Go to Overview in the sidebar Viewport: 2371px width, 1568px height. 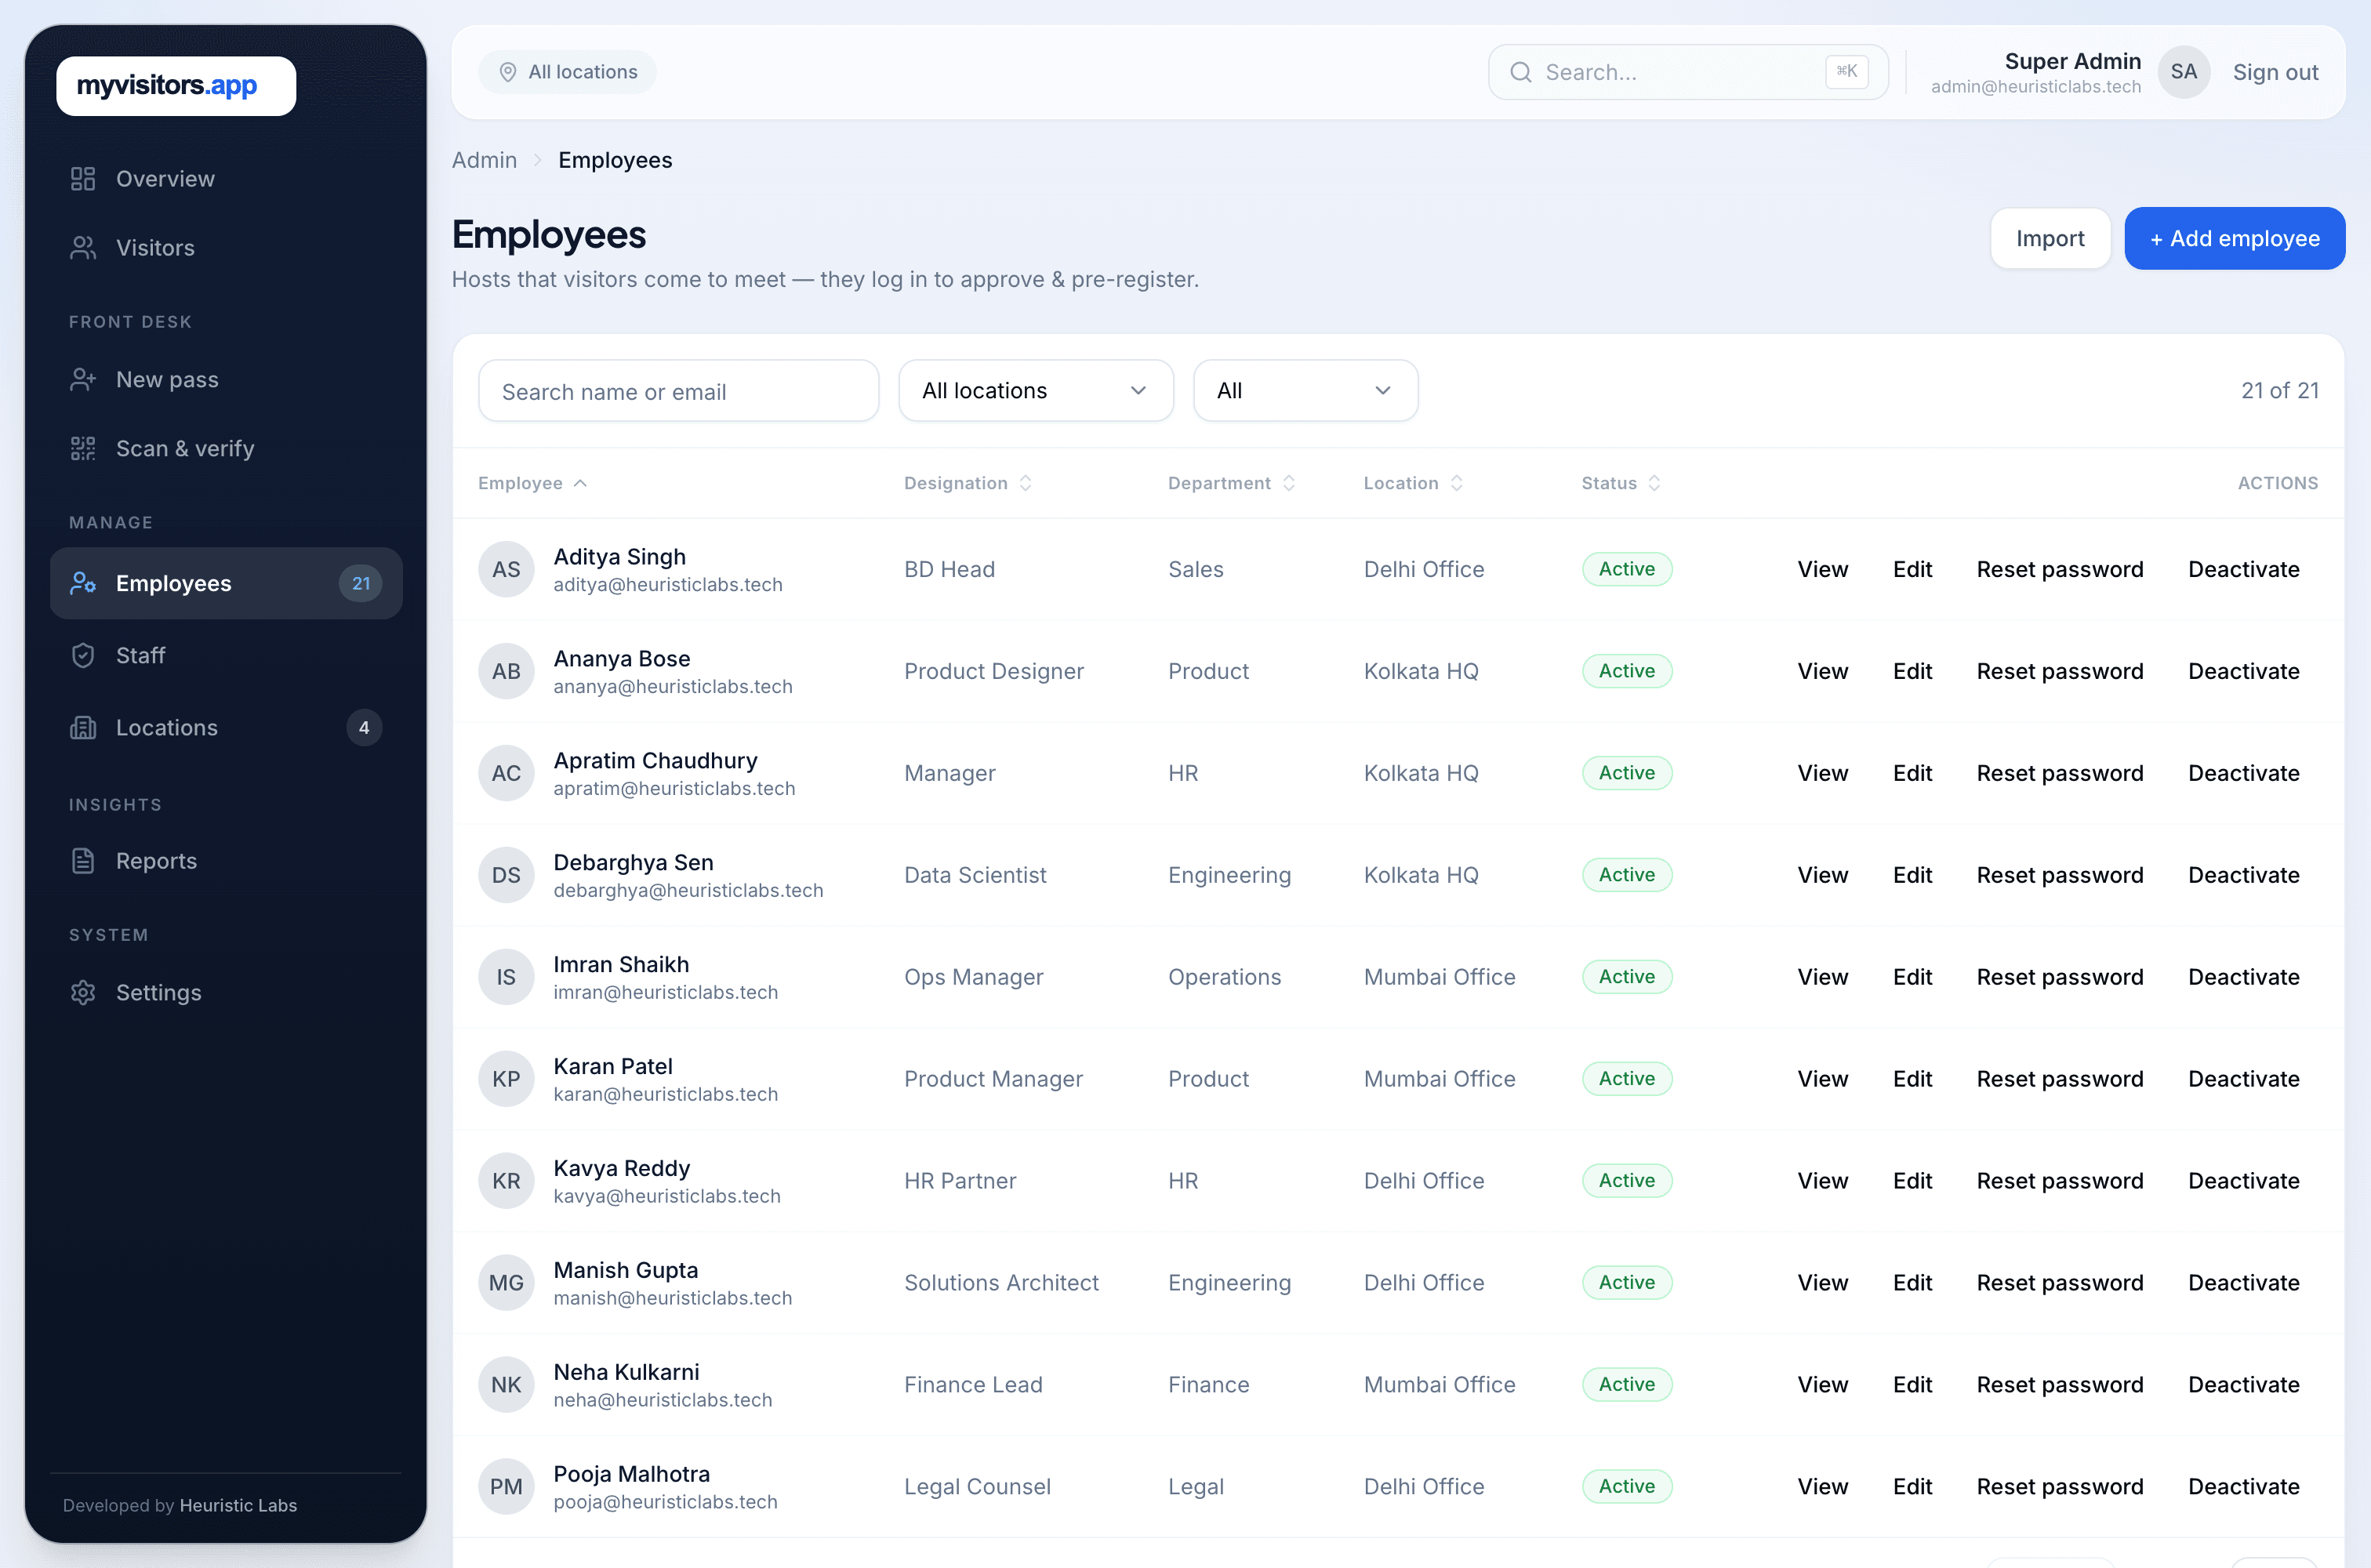pyautogui.click(x=226, y=179)
